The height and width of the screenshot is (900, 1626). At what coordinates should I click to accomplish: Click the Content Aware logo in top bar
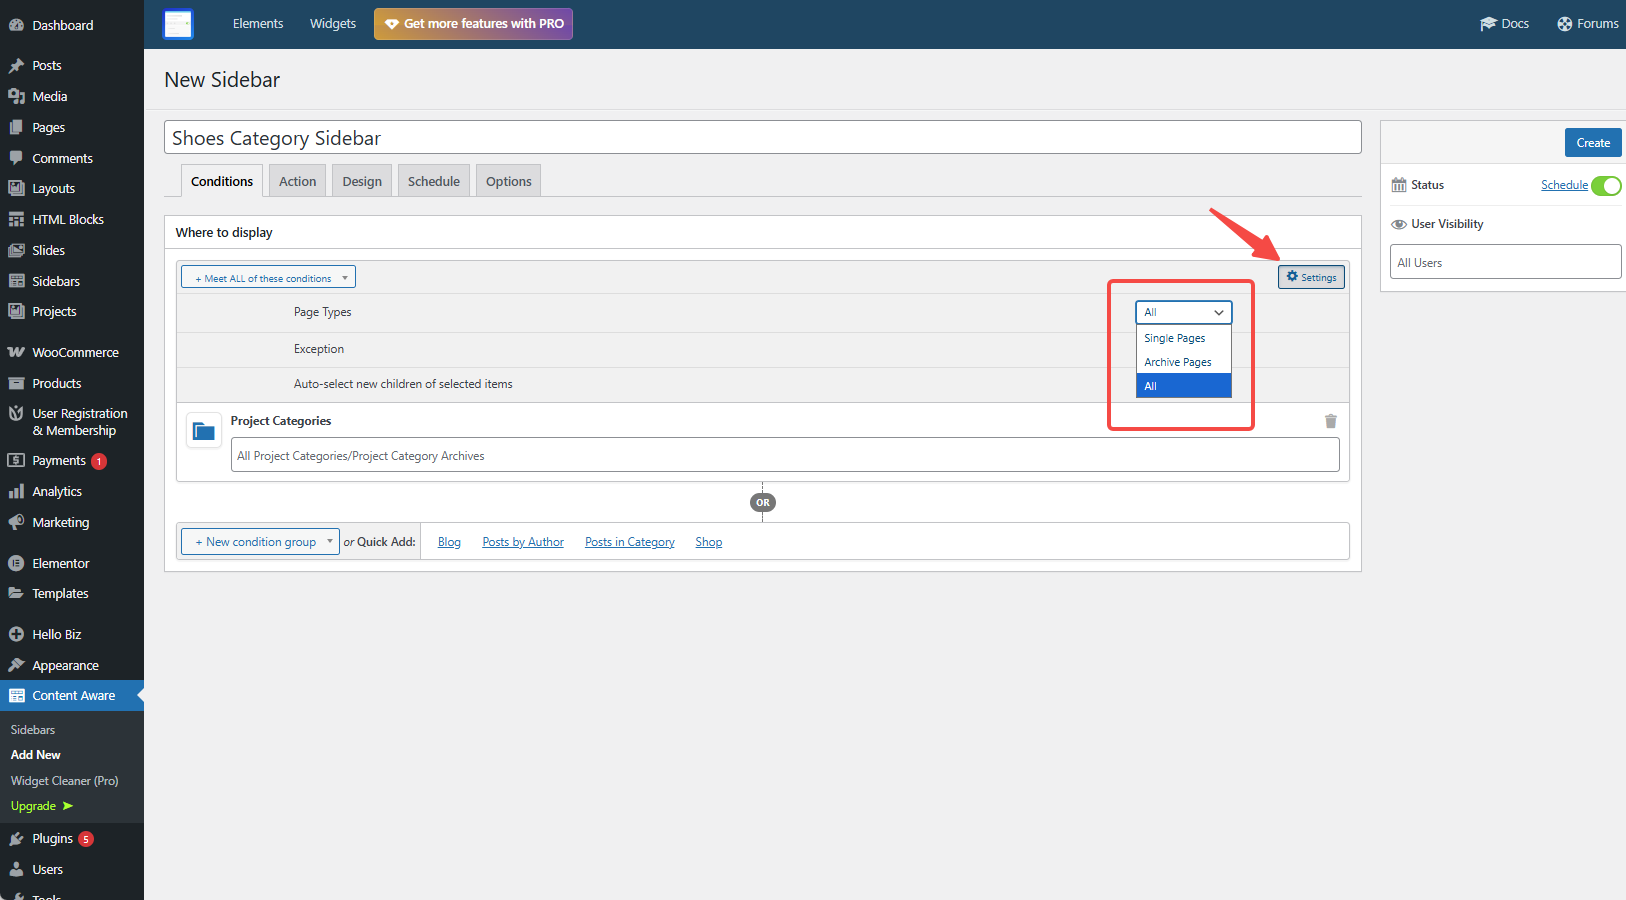pyautogui.click(x=178, y=24)
